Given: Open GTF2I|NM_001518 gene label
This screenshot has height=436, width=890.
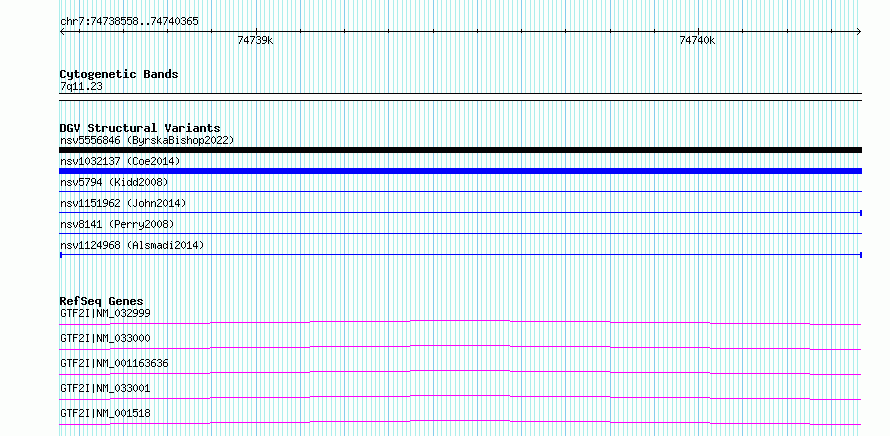Looking at the screenshot, I should point(105,413).
